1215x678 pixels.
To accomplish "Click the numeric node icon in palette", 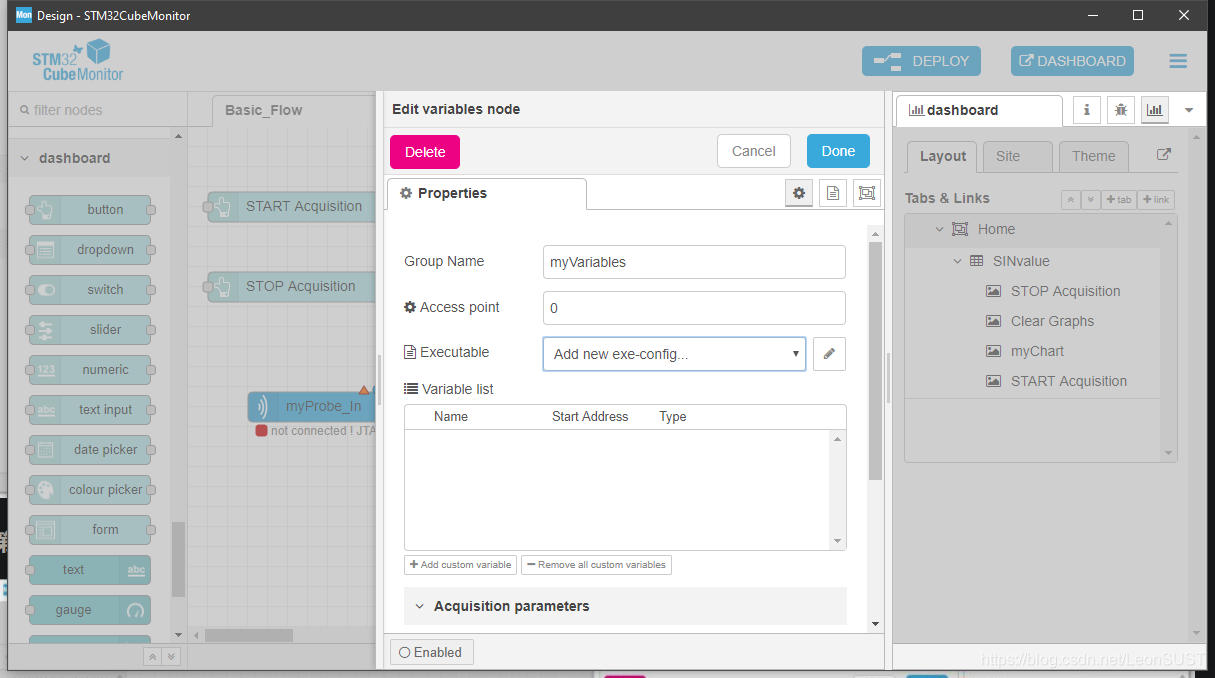I will click(45, 370).
